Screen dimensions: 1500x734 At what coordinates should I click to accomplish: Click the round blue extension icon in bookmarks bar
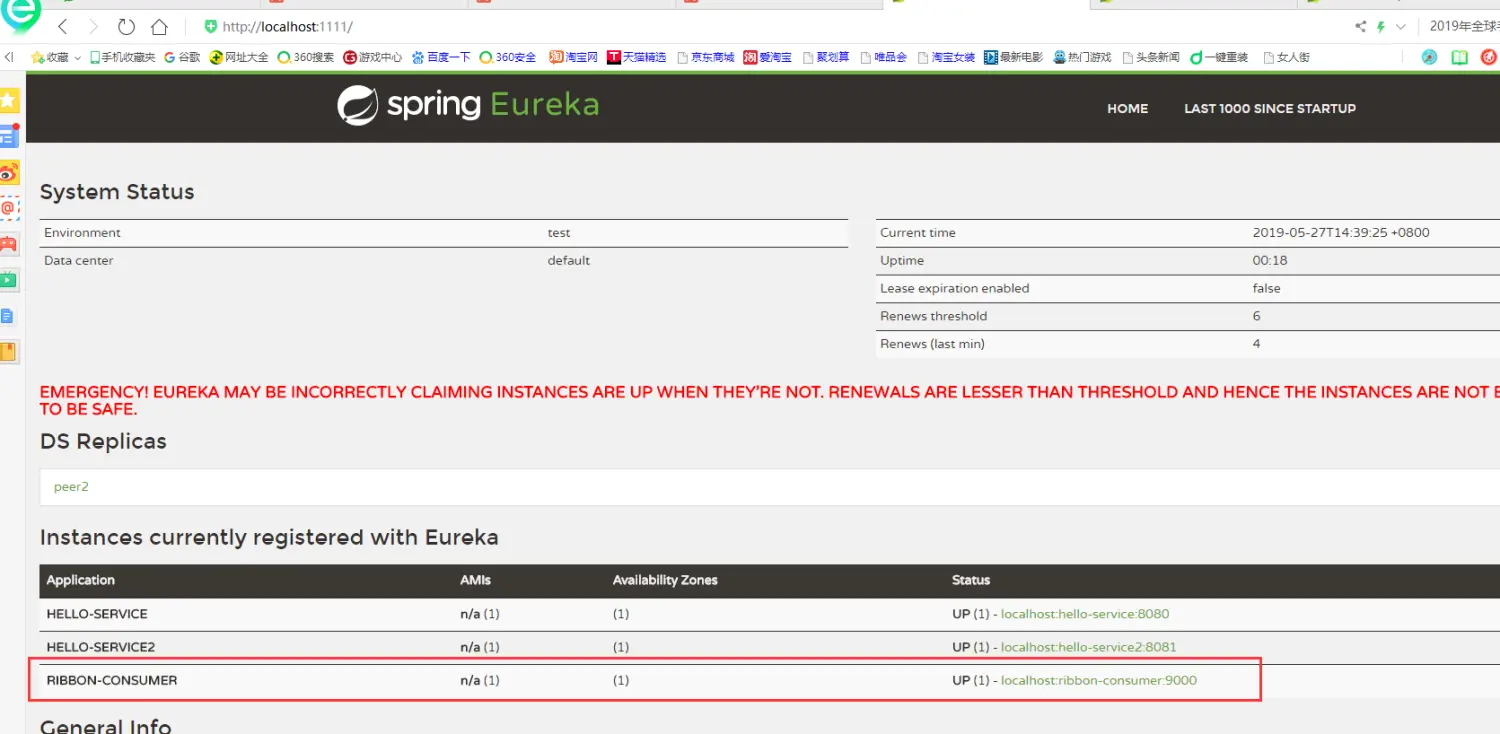pyautogui.click(x=1430, y=57)
